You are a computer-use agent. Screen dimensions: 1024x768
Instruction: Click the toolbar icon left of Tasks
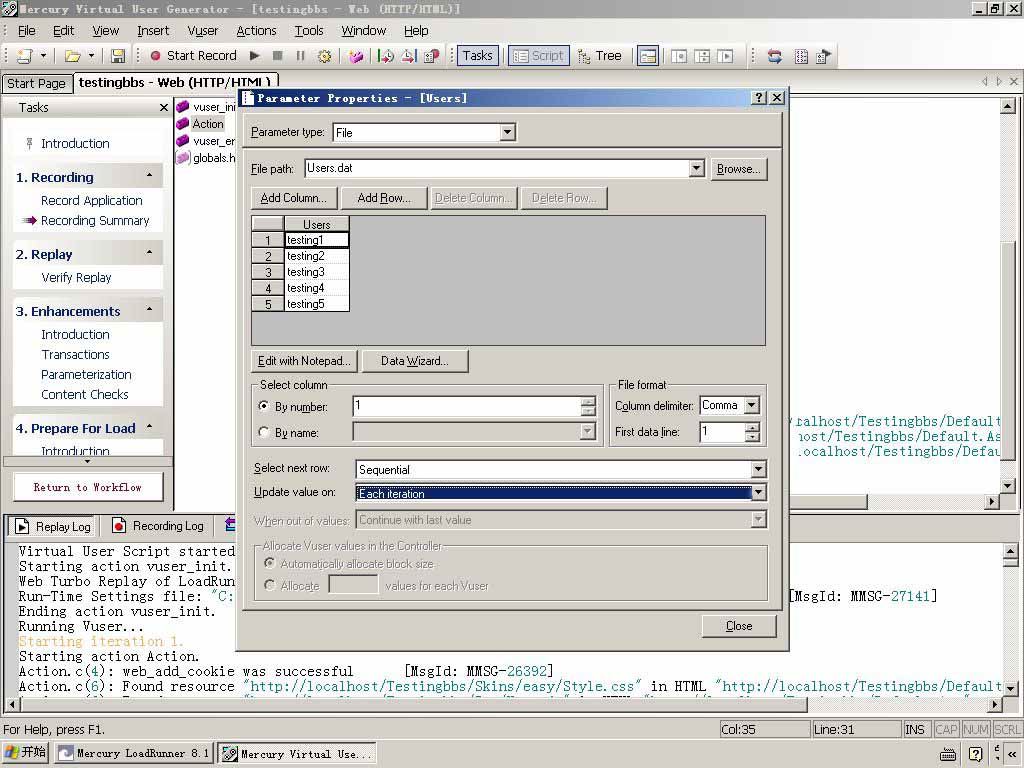[x=432, y=56]
